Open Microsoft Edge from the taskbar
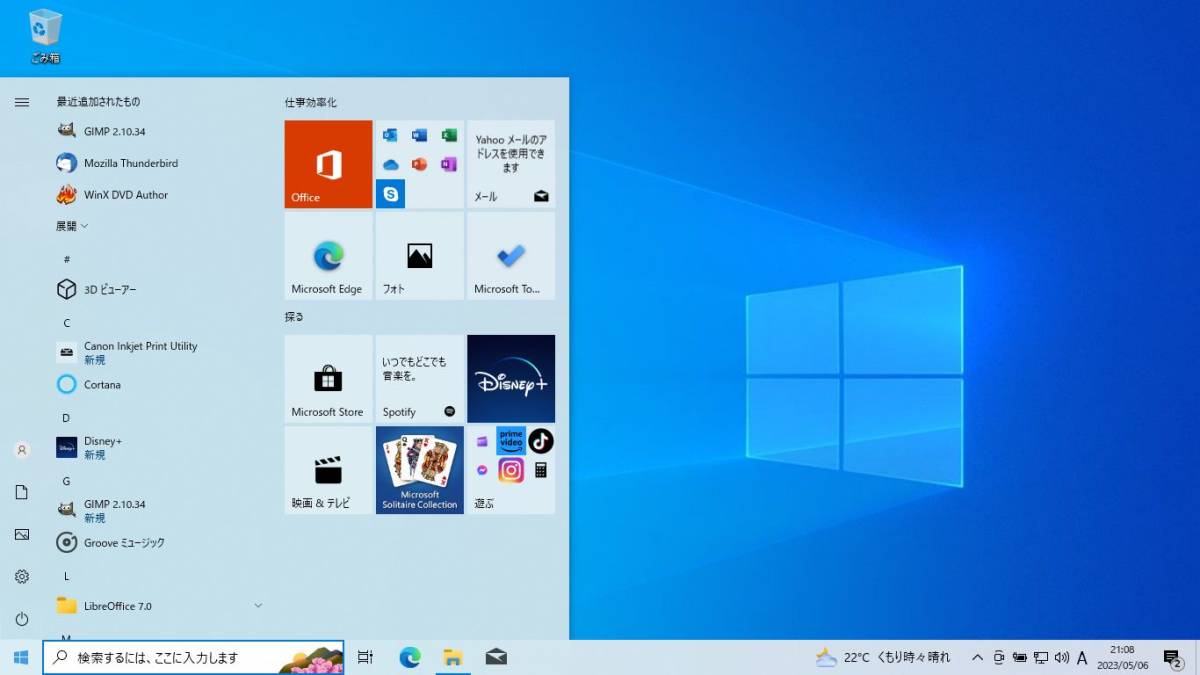This screenshot has width=1200, height=675. (x=410, y=657)
